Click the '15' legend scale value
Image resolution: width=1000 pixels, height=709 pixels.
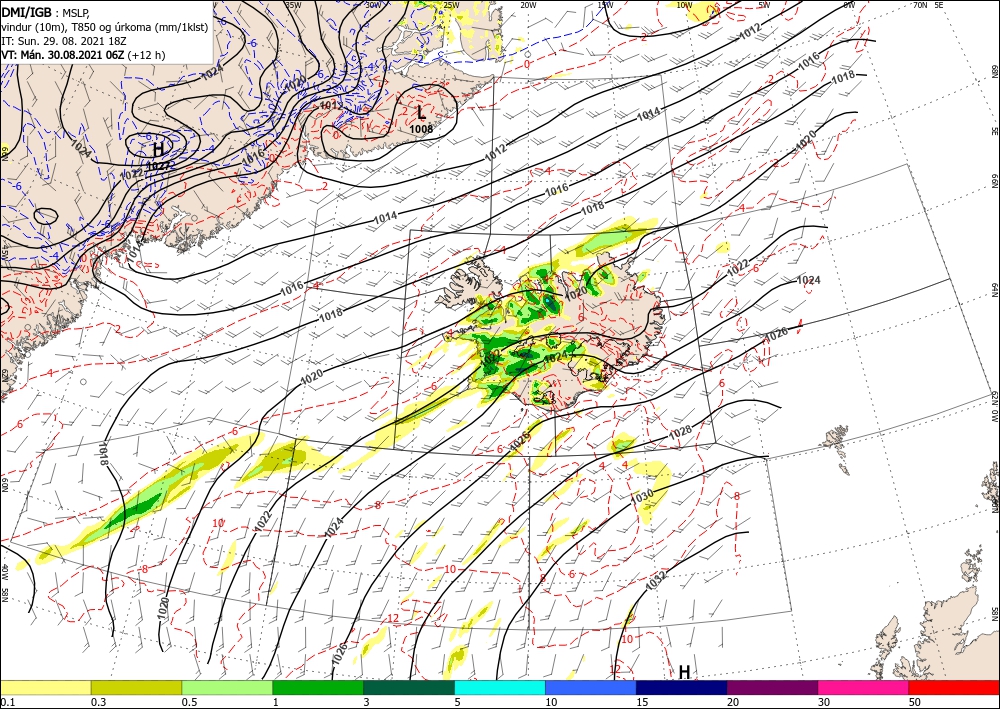coord(642,702)
